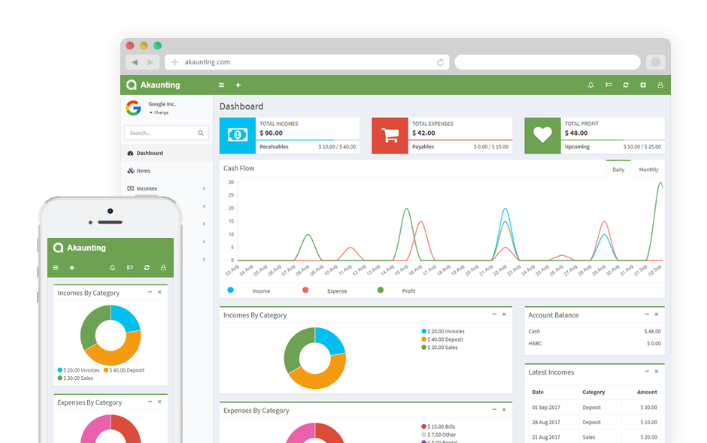Close desktop Incomes By Category panel
Screen dimensions: 707x443
(504, 314)
